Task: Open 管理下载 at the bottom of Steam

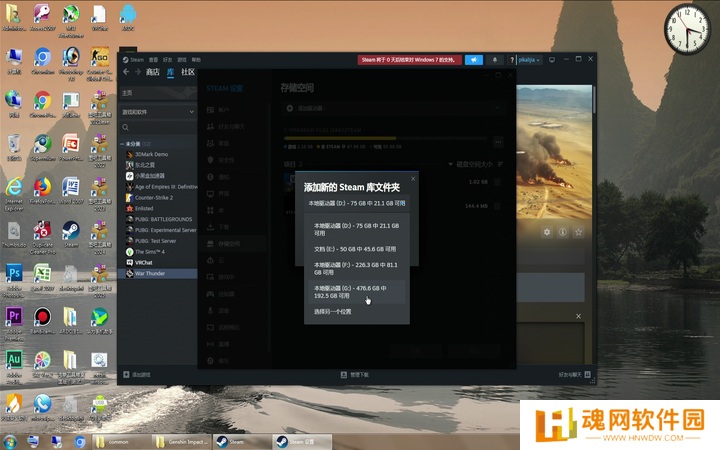Action: pyautogui.click(x=354, y=375)
